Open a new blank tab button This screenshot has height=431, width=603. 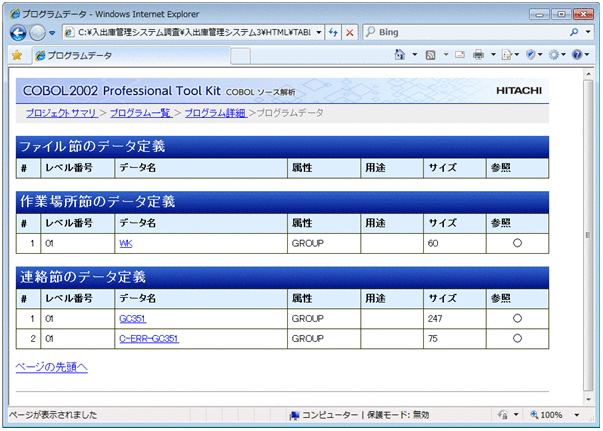click(x=241, y=56)
